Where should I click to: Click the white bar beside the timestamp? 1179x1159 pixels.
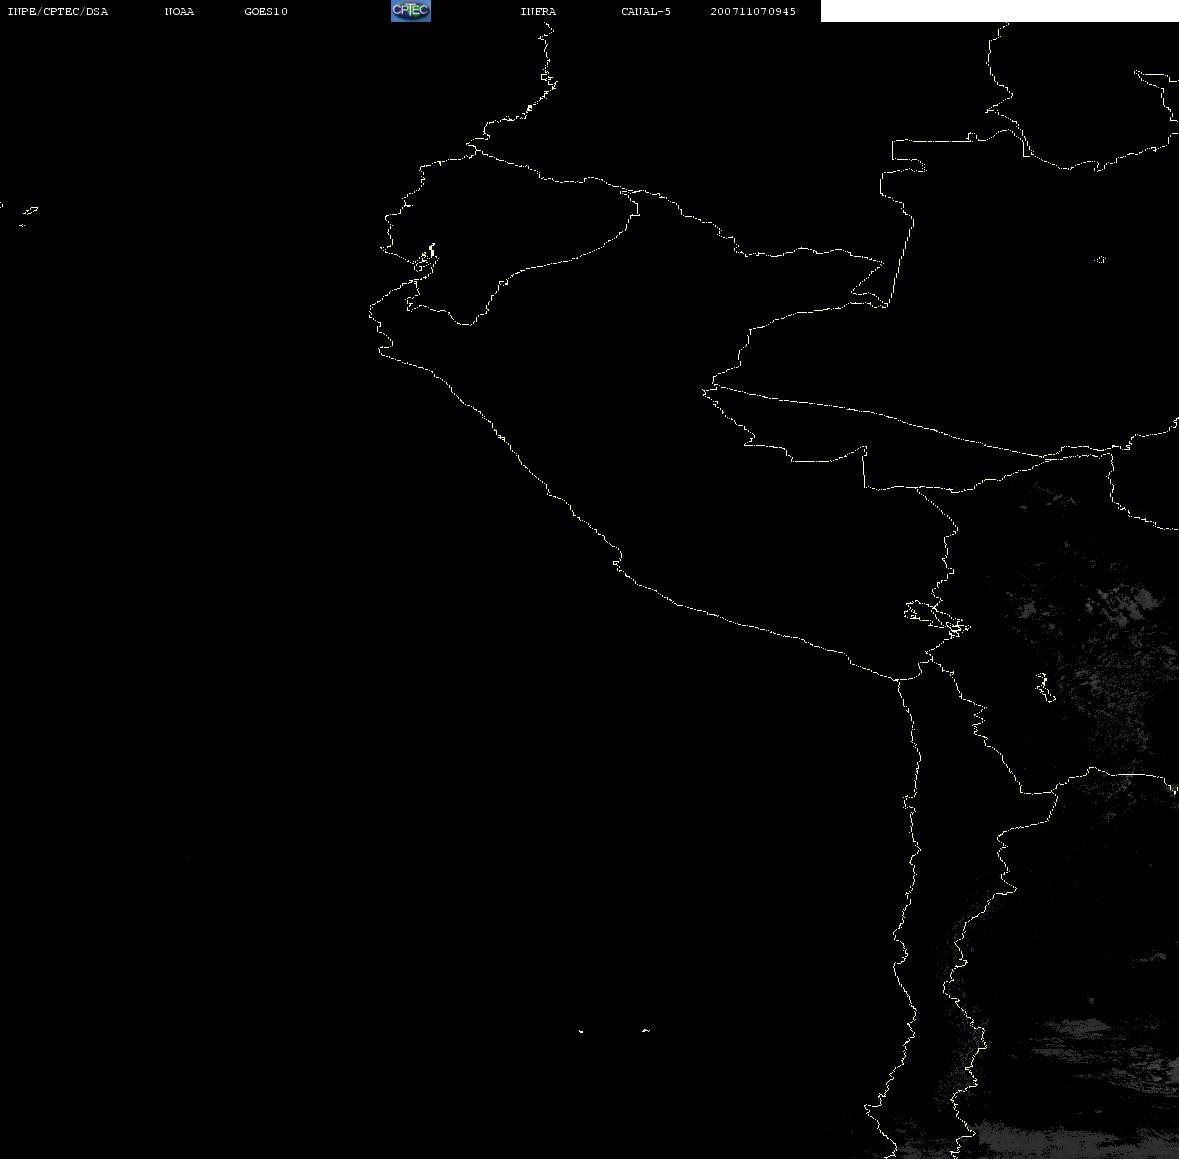[999, 11]
